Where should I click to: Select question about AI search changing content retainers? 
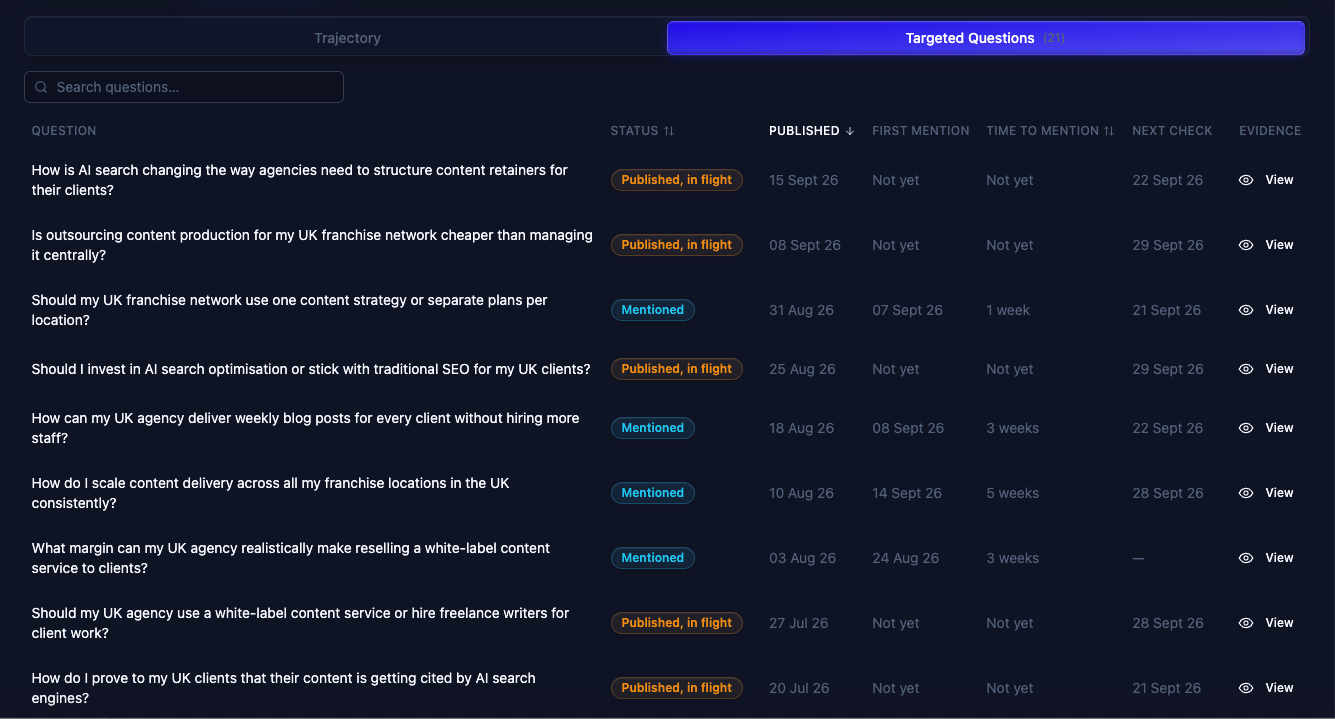coord(300,180)
